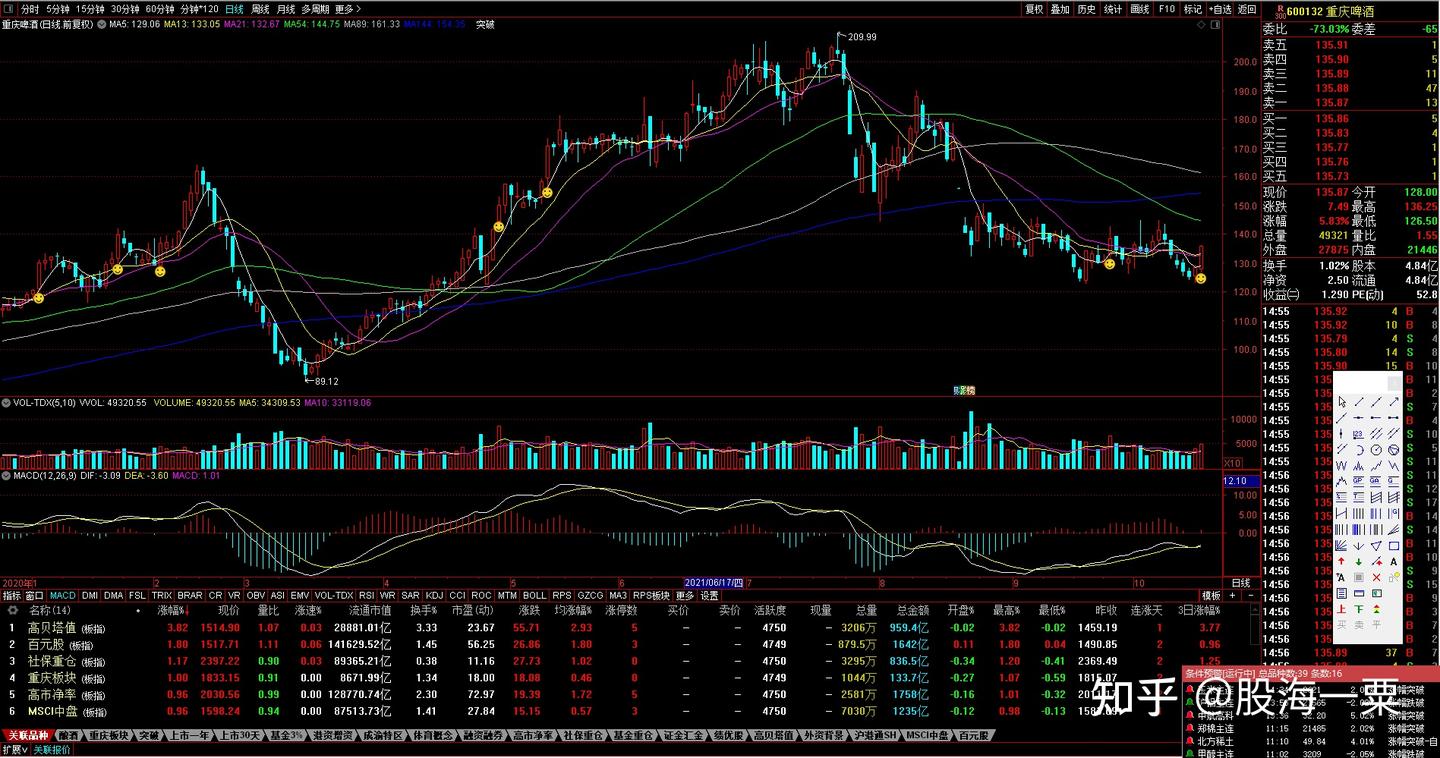Open the 统计 statistics button
This screenshot has height=758, width=1440.
pyautogui.click(x=1113, y=9)
